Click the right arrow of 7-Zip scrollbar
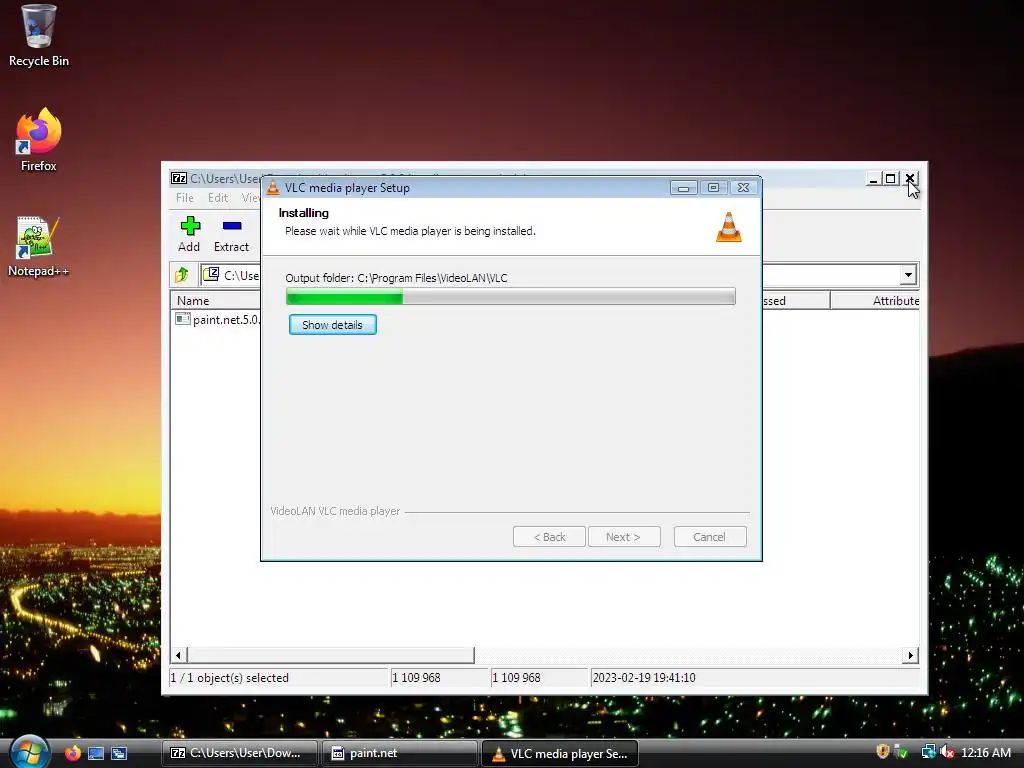This screenshot has width=1024, height=768. tap(910, 655)
